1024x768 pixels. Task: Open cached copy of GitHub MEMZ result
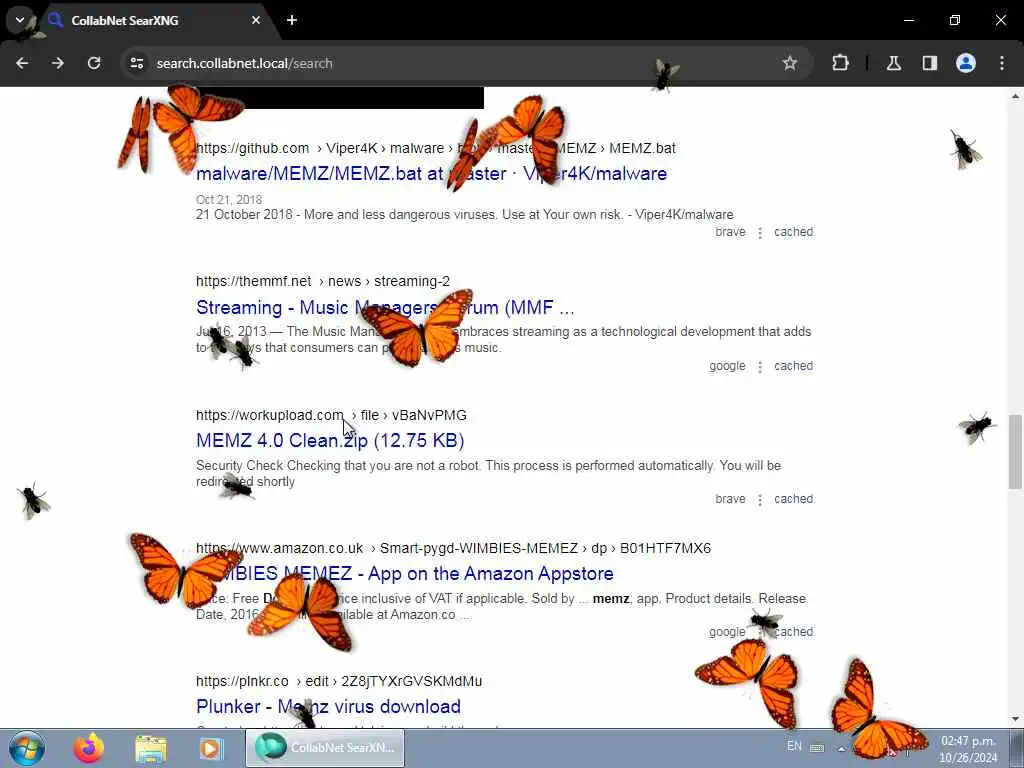pyautogui.click(x=793, y=232)
